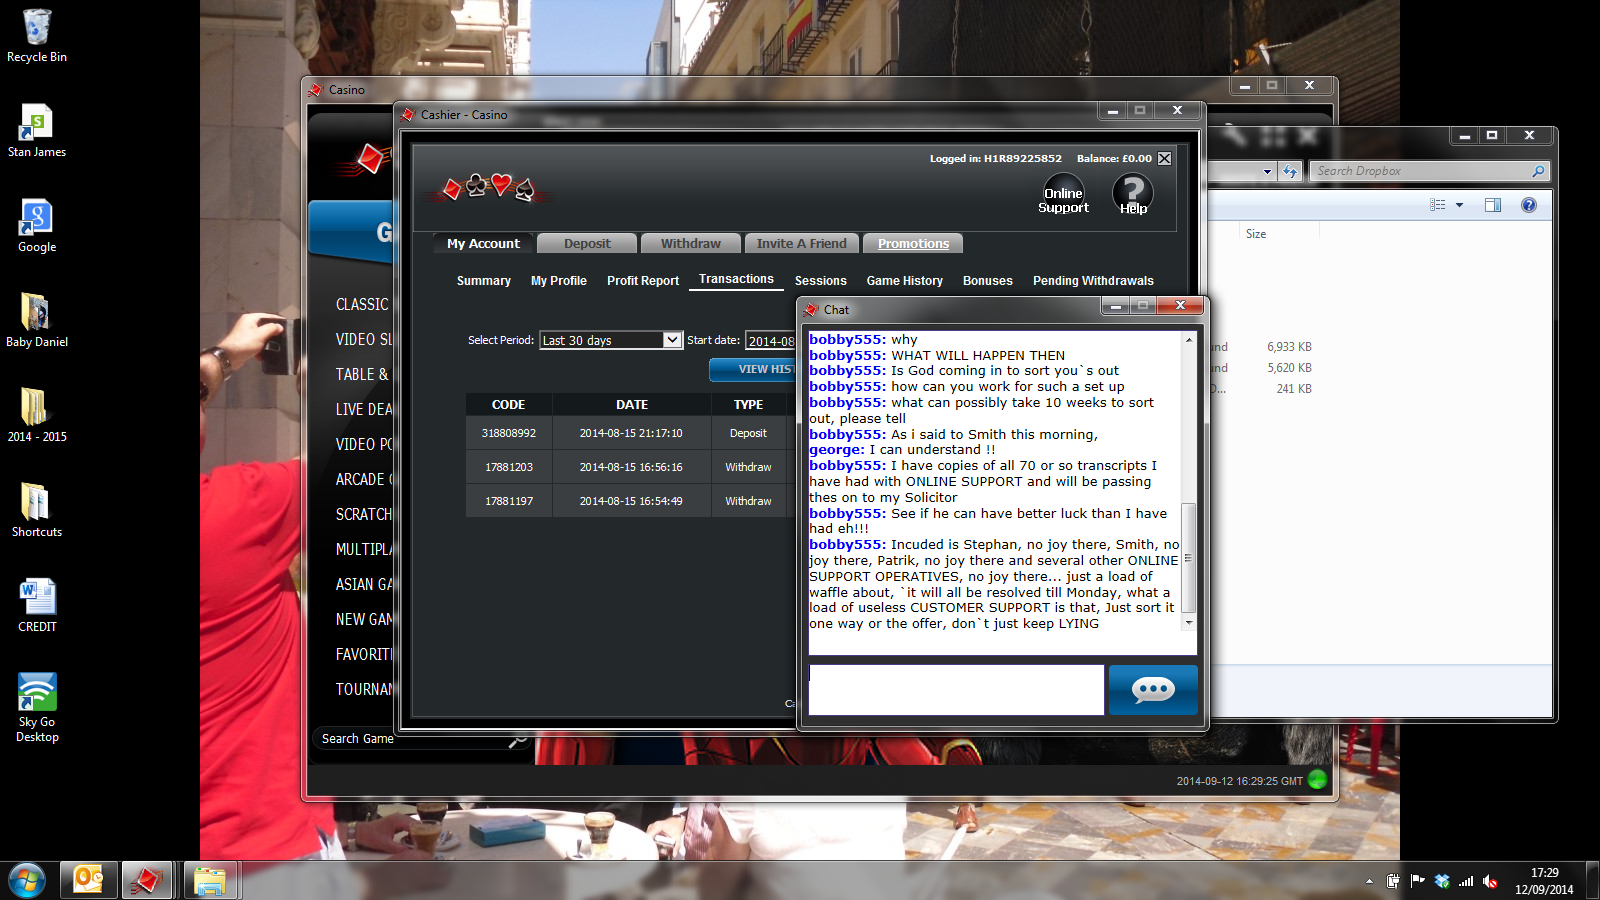Open the Select Period dropdown
1600x900 pixels.
point(611,340)
